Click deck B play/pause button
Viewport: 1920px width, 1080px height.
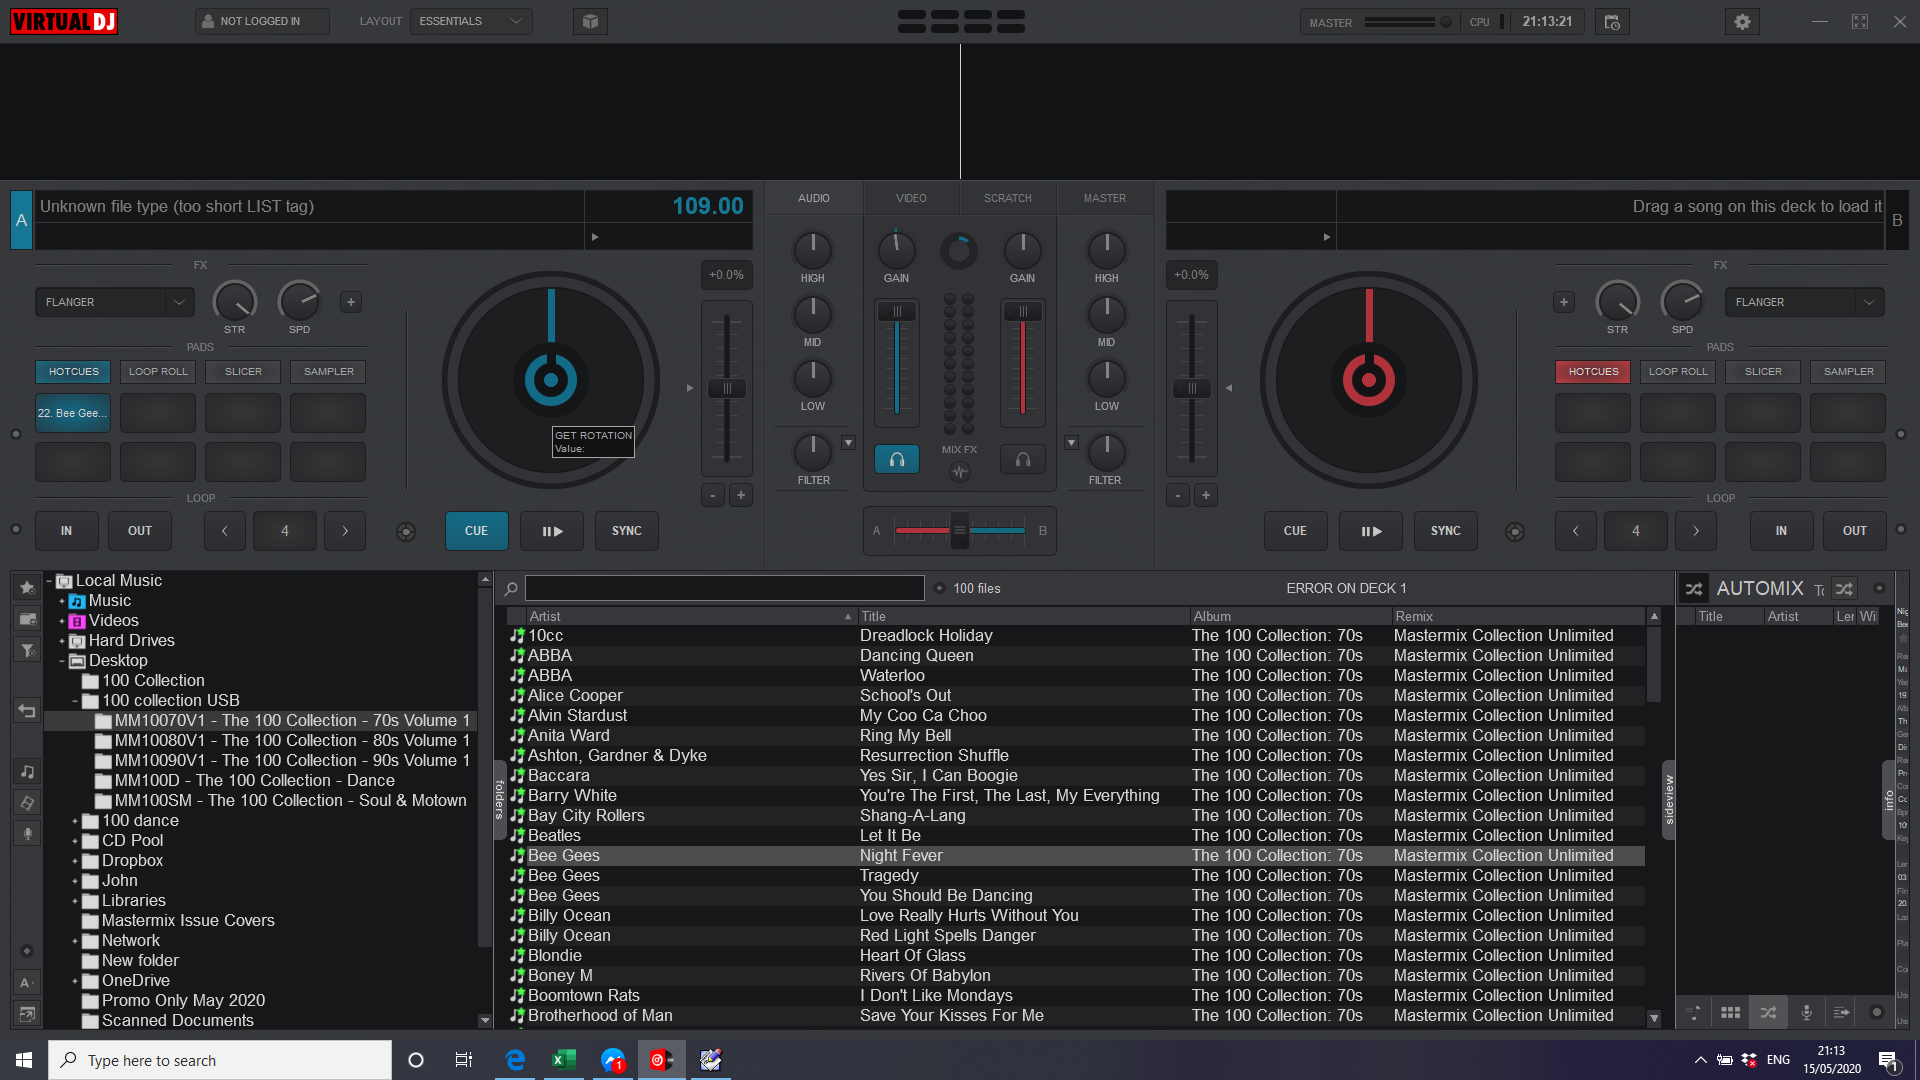coord(1371,531)
